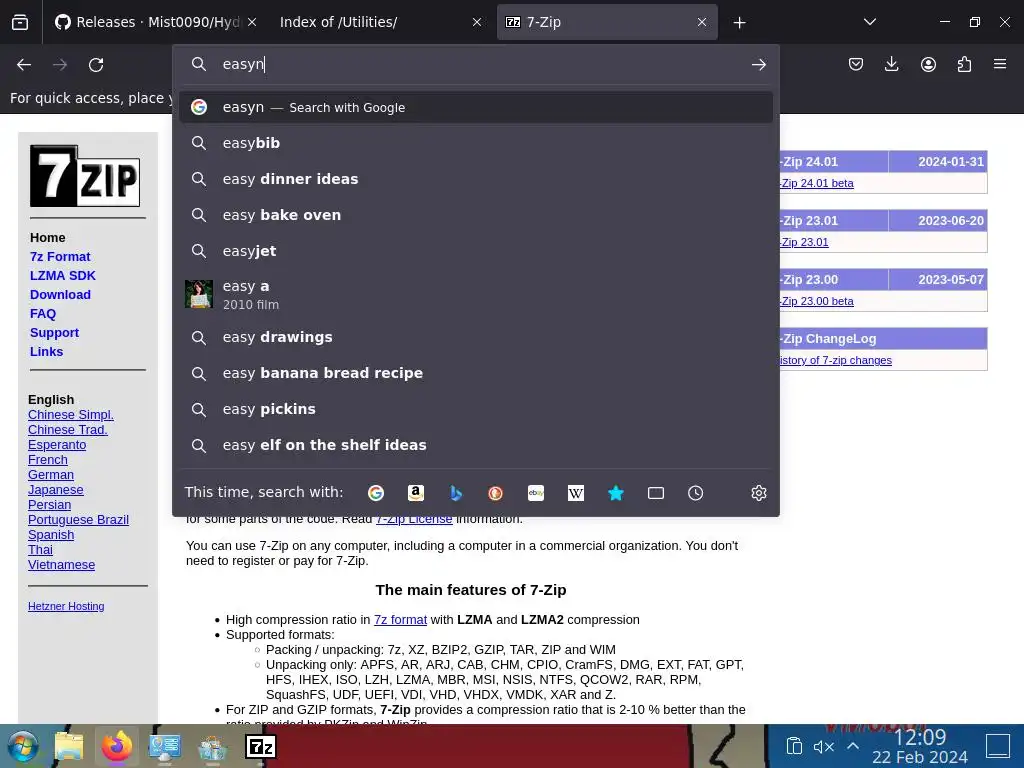Open the Firefox application menu
1024x768 pixels.
tap(1000, 64)
